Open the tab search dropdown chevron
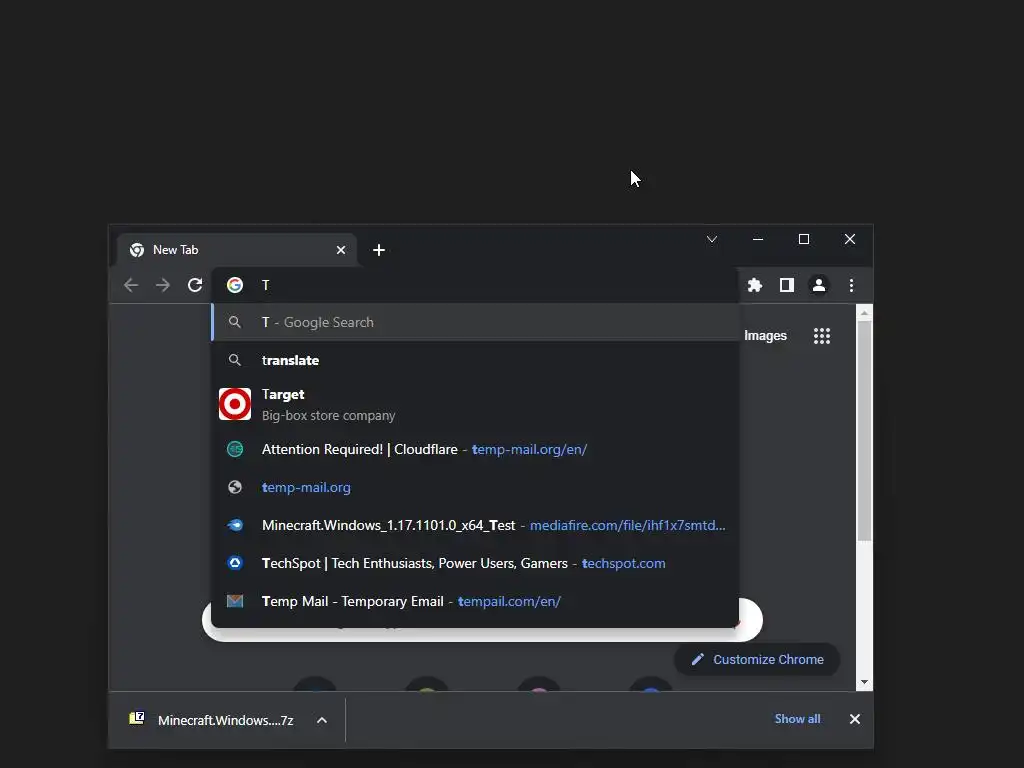The width and height of the screenshot is (1024, 768). pos(712,239)
